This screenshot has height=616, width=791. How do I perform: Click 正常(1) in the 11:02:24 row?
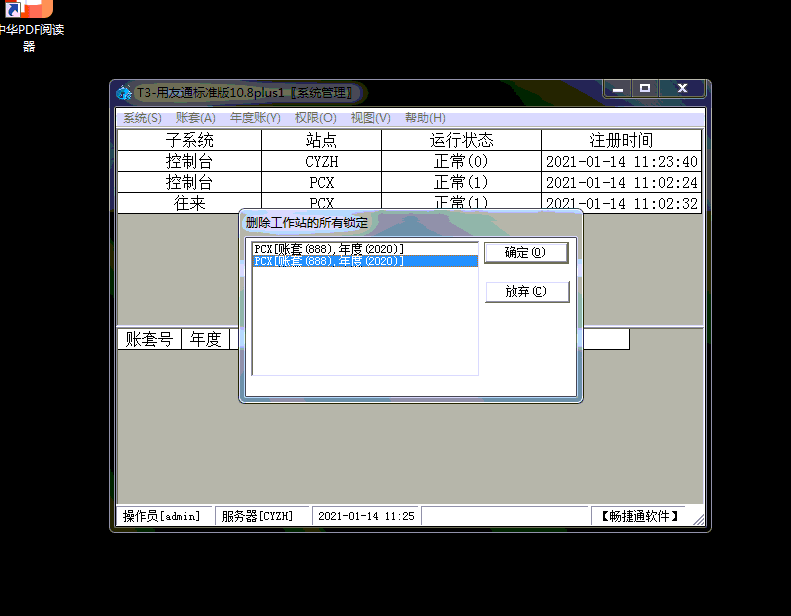461,182
